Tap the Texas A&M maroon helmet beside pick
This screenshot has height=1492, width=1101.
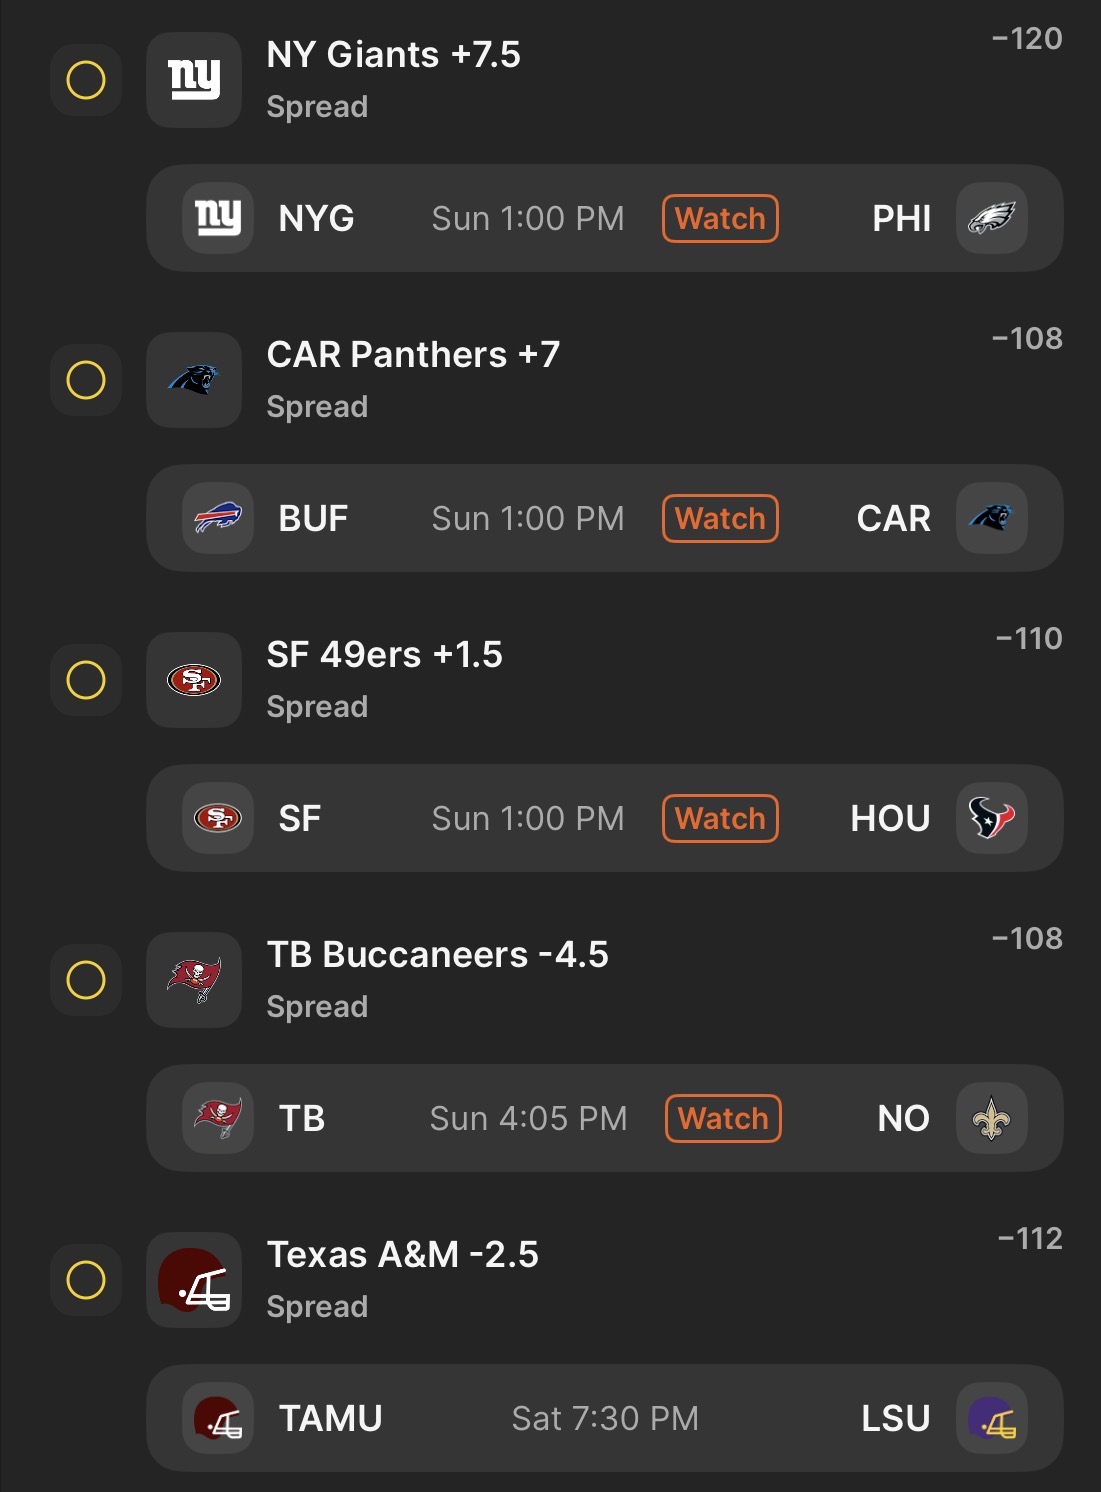point(194,1280)
